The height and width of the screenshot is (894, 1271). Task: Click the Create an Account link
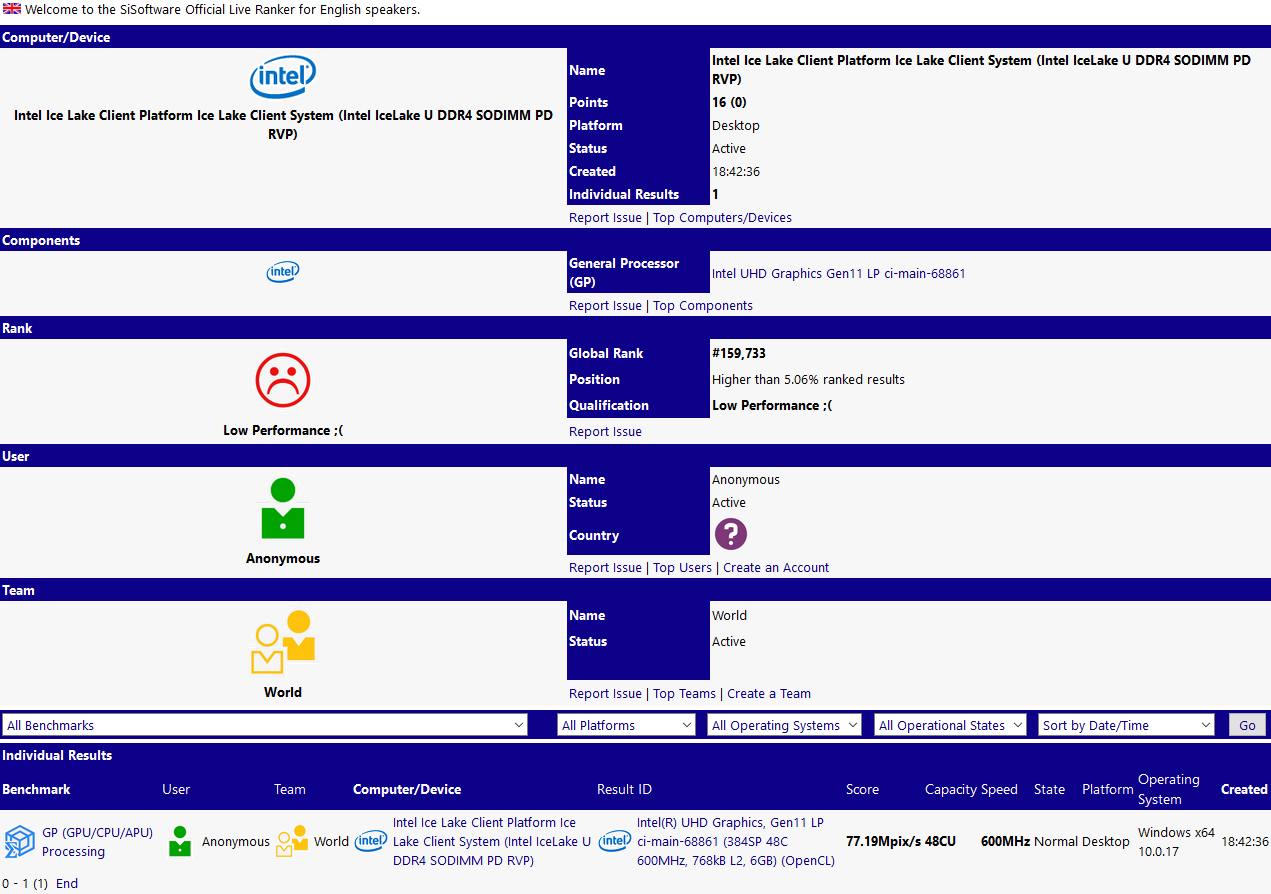[776, 568]
